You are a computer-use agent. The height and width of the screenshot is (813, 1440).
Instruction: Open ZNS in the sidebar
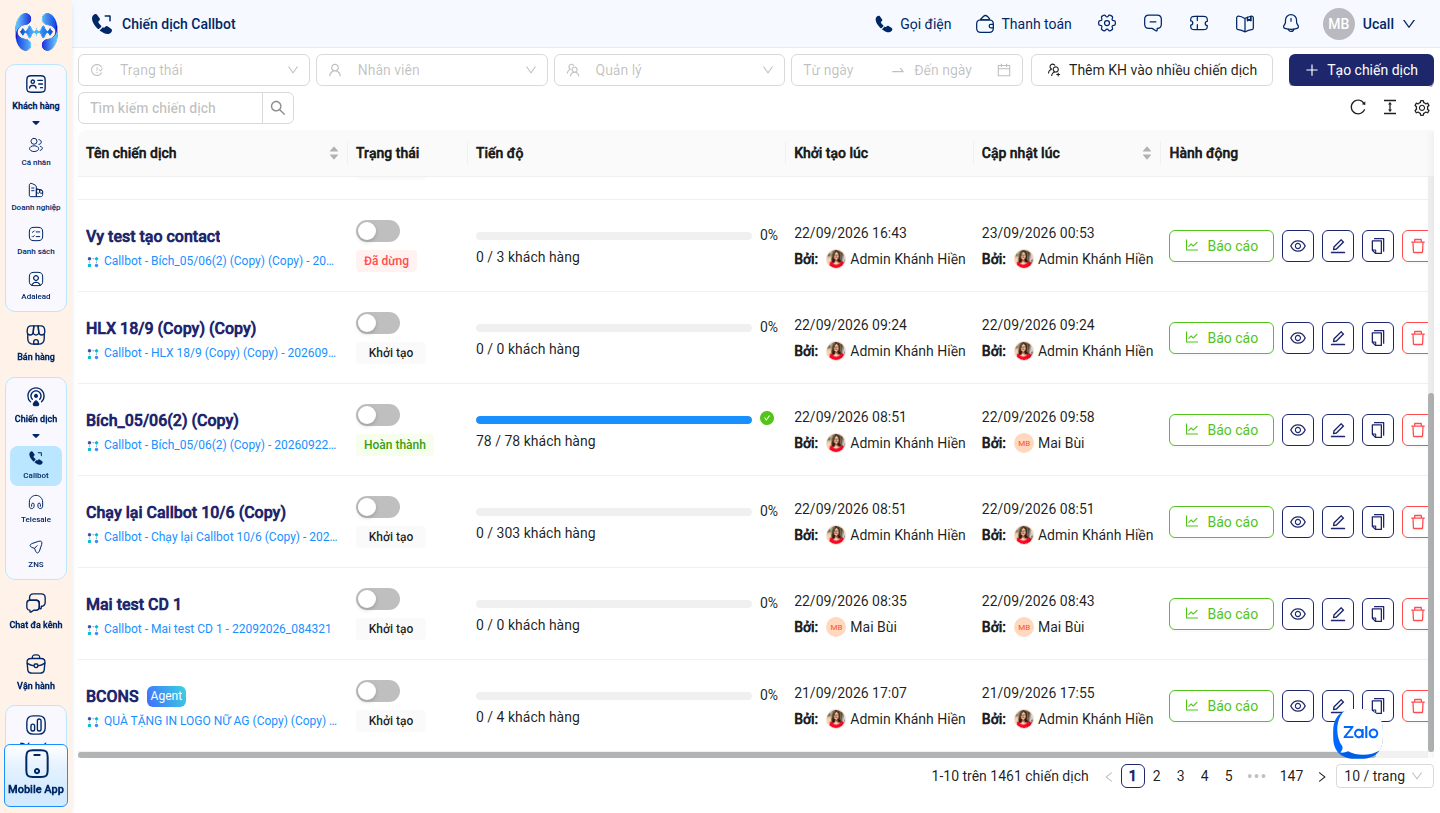36,553
